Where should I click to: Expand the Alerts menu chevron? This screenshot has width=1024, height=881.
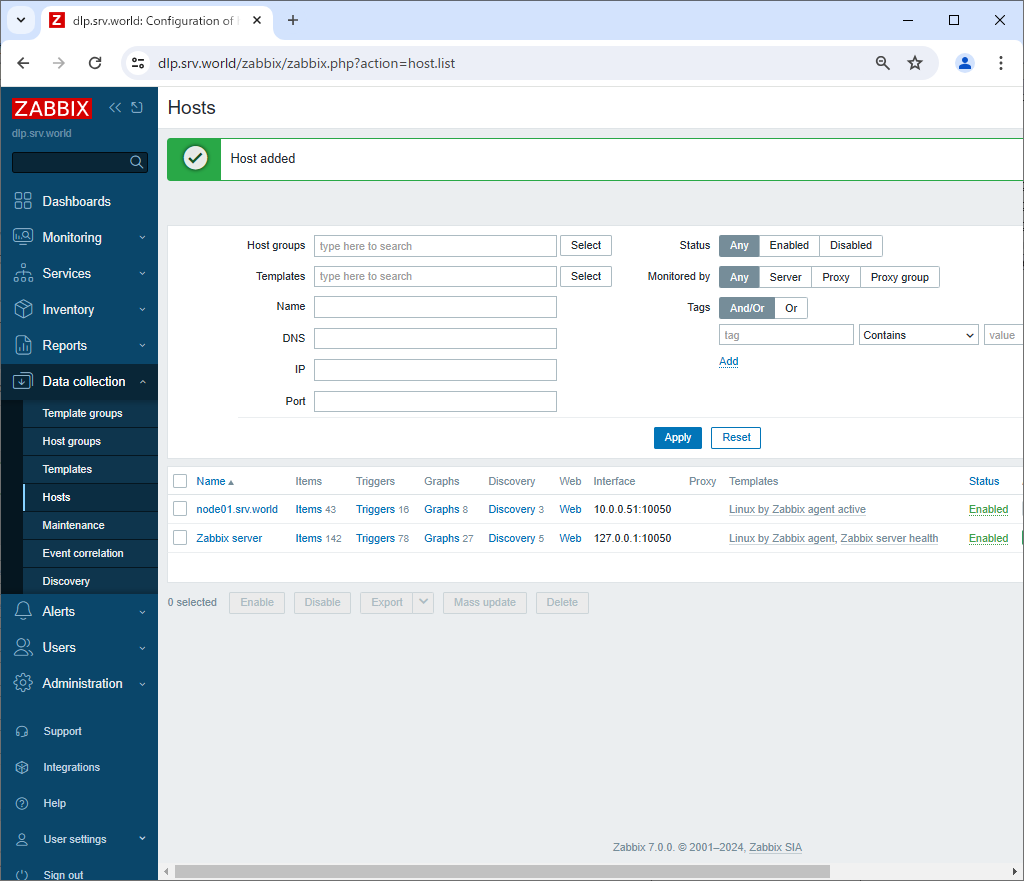click(142, 611)
